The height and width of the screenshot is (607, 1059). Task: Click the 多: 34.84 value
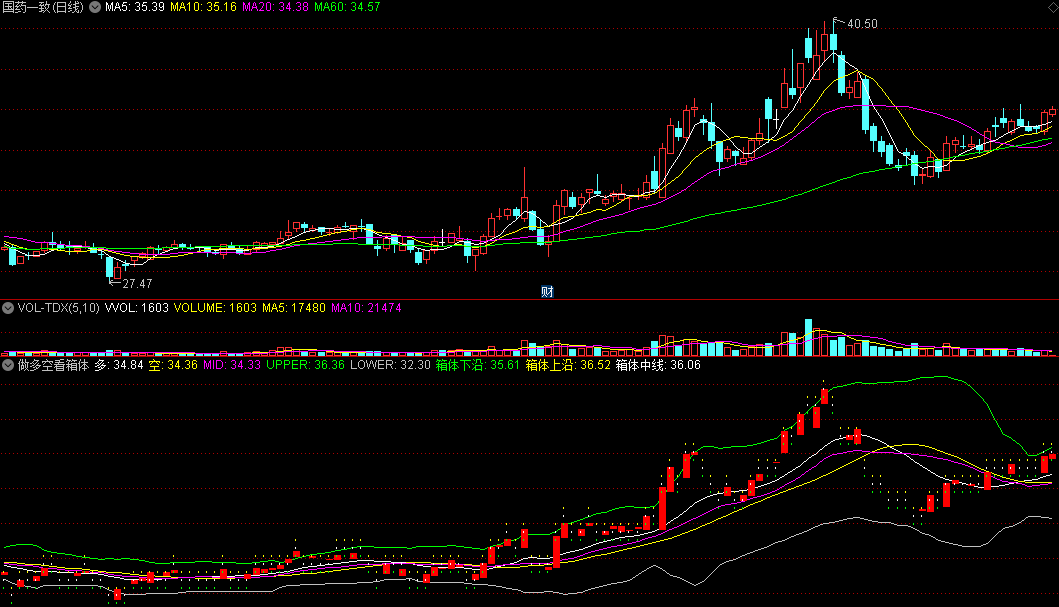tap(119, 365)
